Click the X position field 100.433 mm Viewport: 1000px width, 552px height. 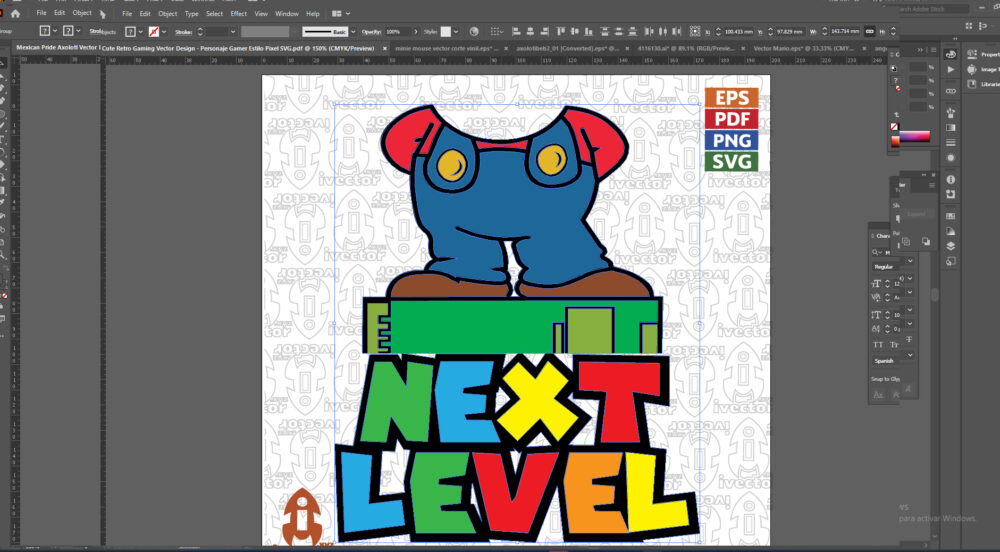click(739, 31)
